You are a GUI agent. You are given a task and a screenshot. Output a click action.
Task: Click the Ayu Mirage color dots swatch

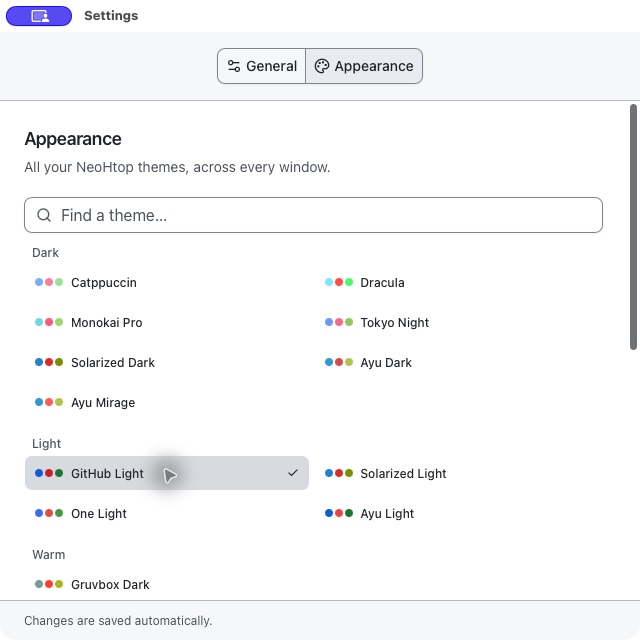click(x=49, y=402)
